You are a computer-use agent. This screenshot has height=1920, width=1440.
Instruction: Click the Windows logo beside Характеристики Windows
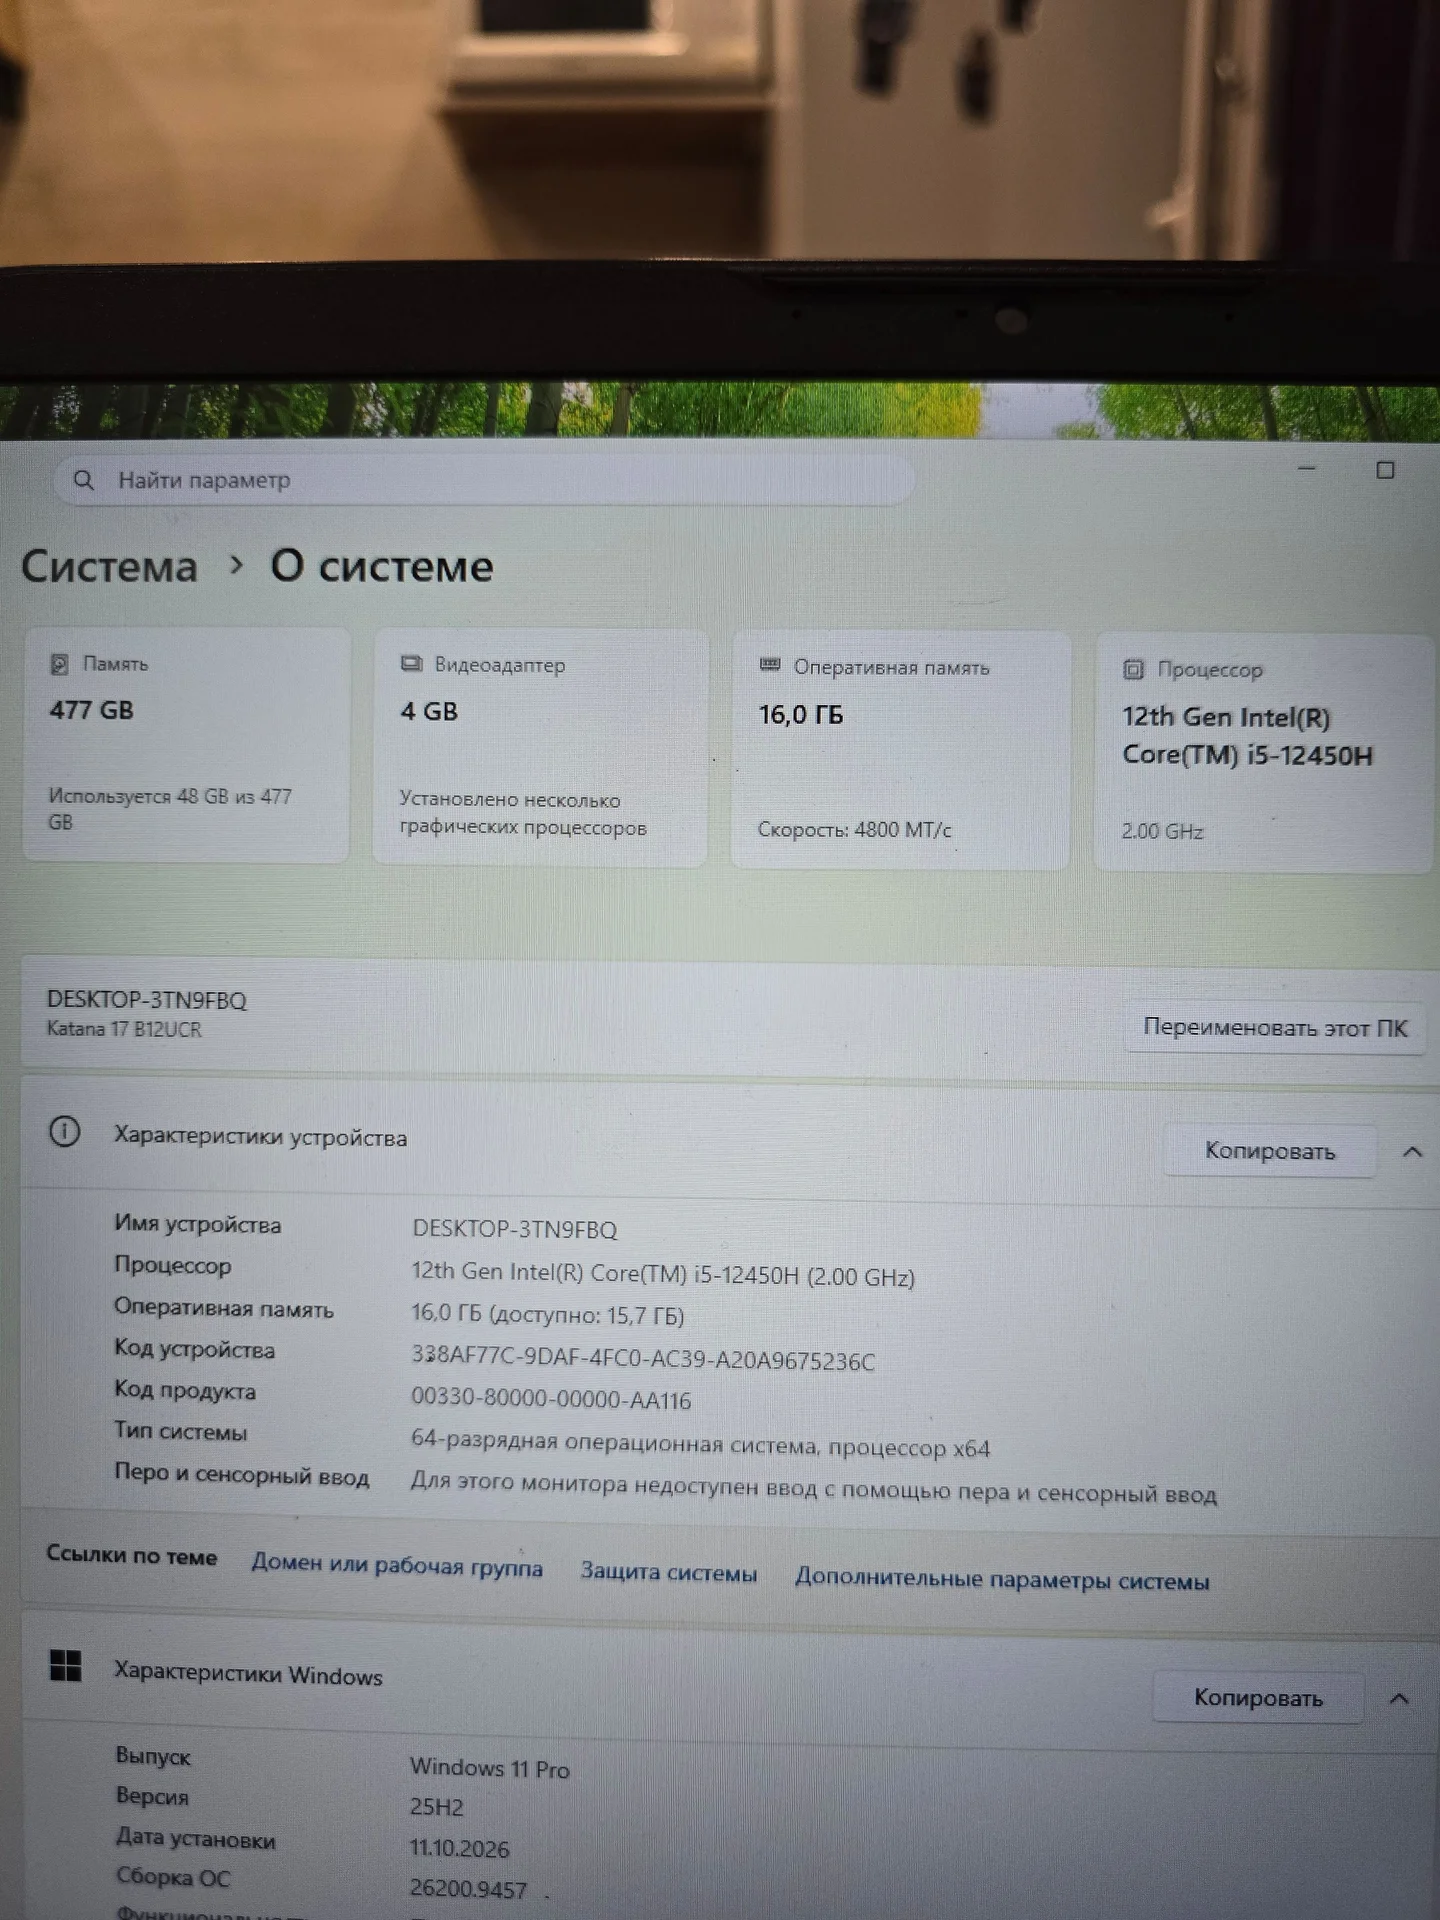tap(66, 1666)
